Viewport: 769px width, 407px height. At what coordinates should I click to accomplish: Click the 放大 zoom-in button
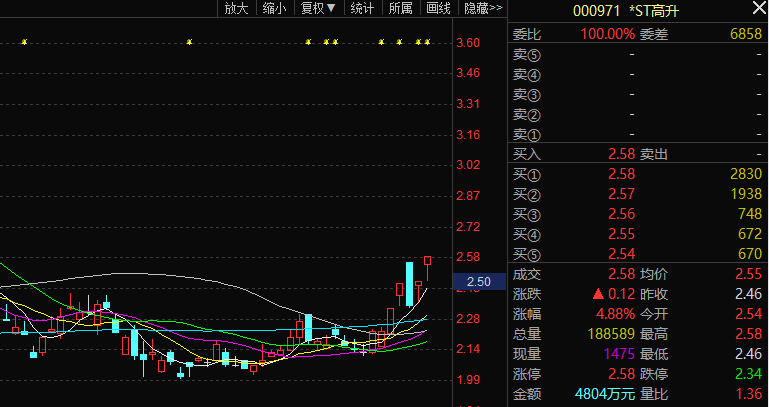pyautogui.click(x=236, y=8)
